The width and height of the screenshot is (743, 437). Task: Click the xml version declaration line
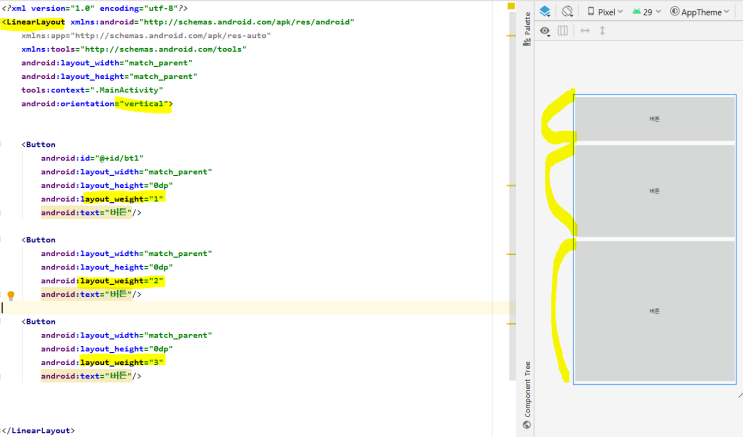tap(95, 8)
